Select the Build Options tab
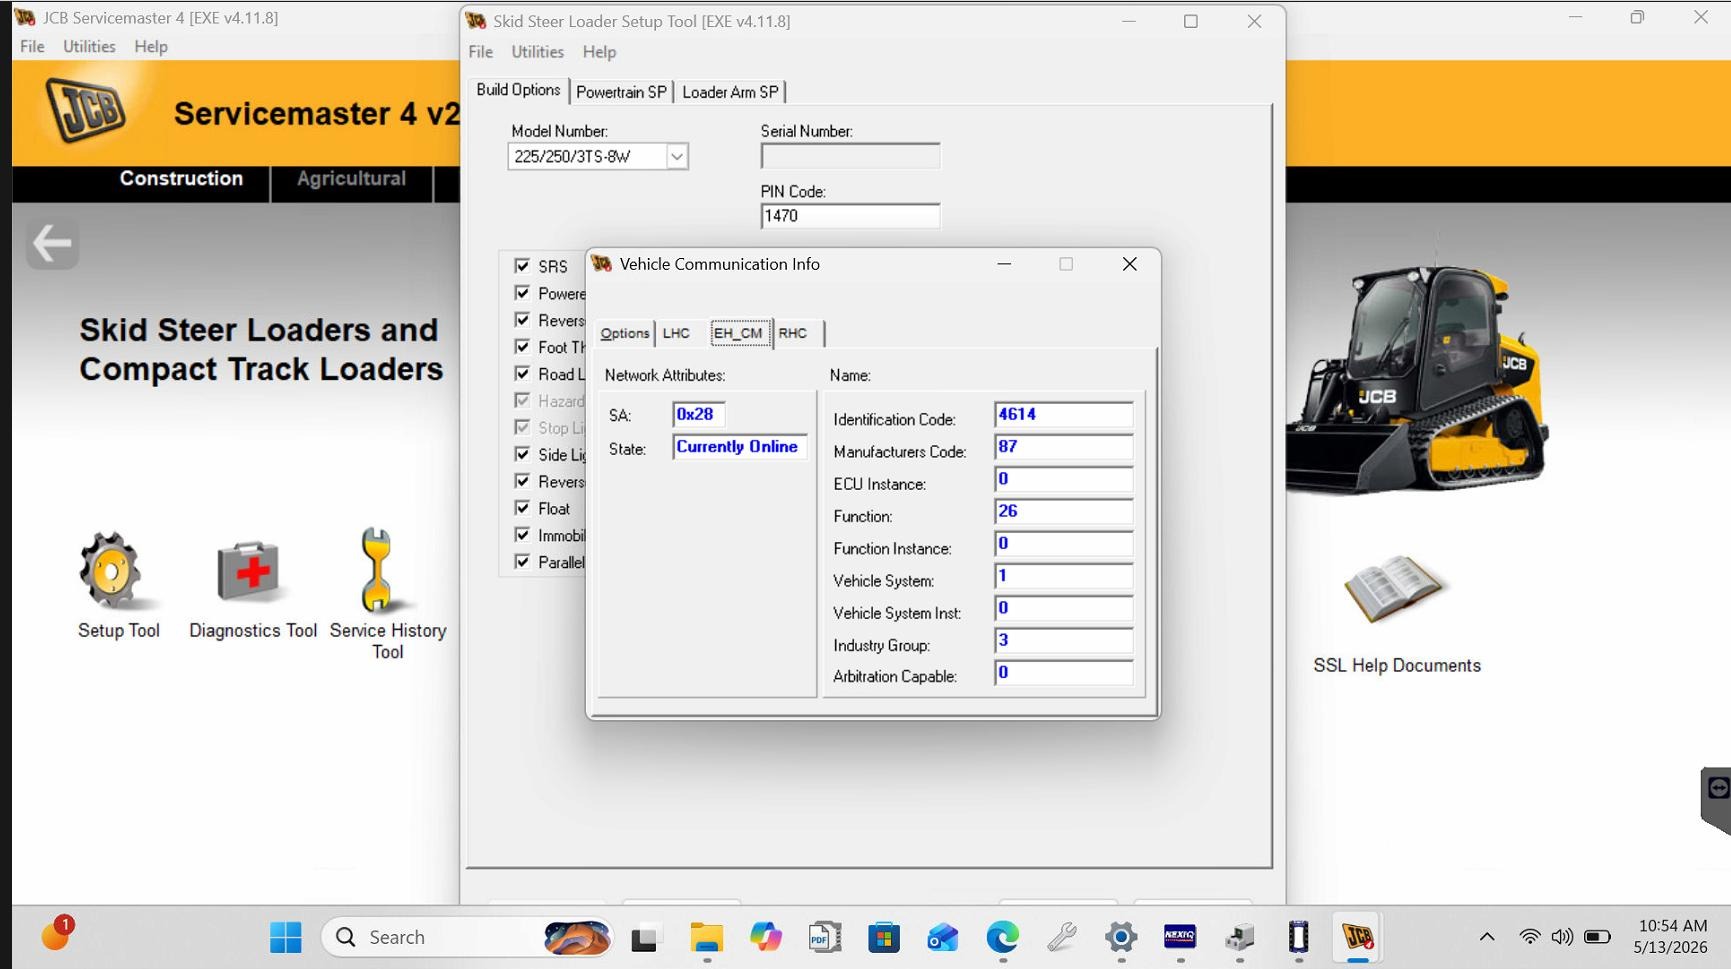The width and height of the screenshot is (1731, 969). pos(518,90)
